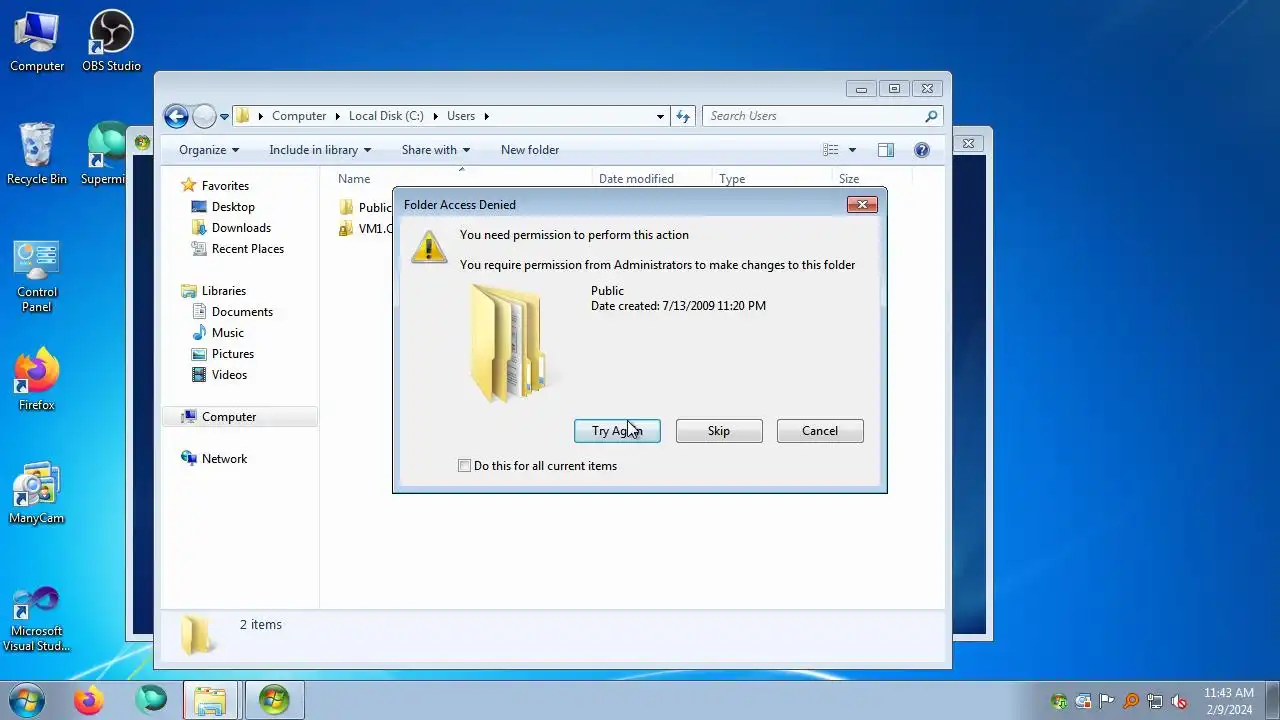
Task: Click the Try Again button
Action: [x=617, y=431]
